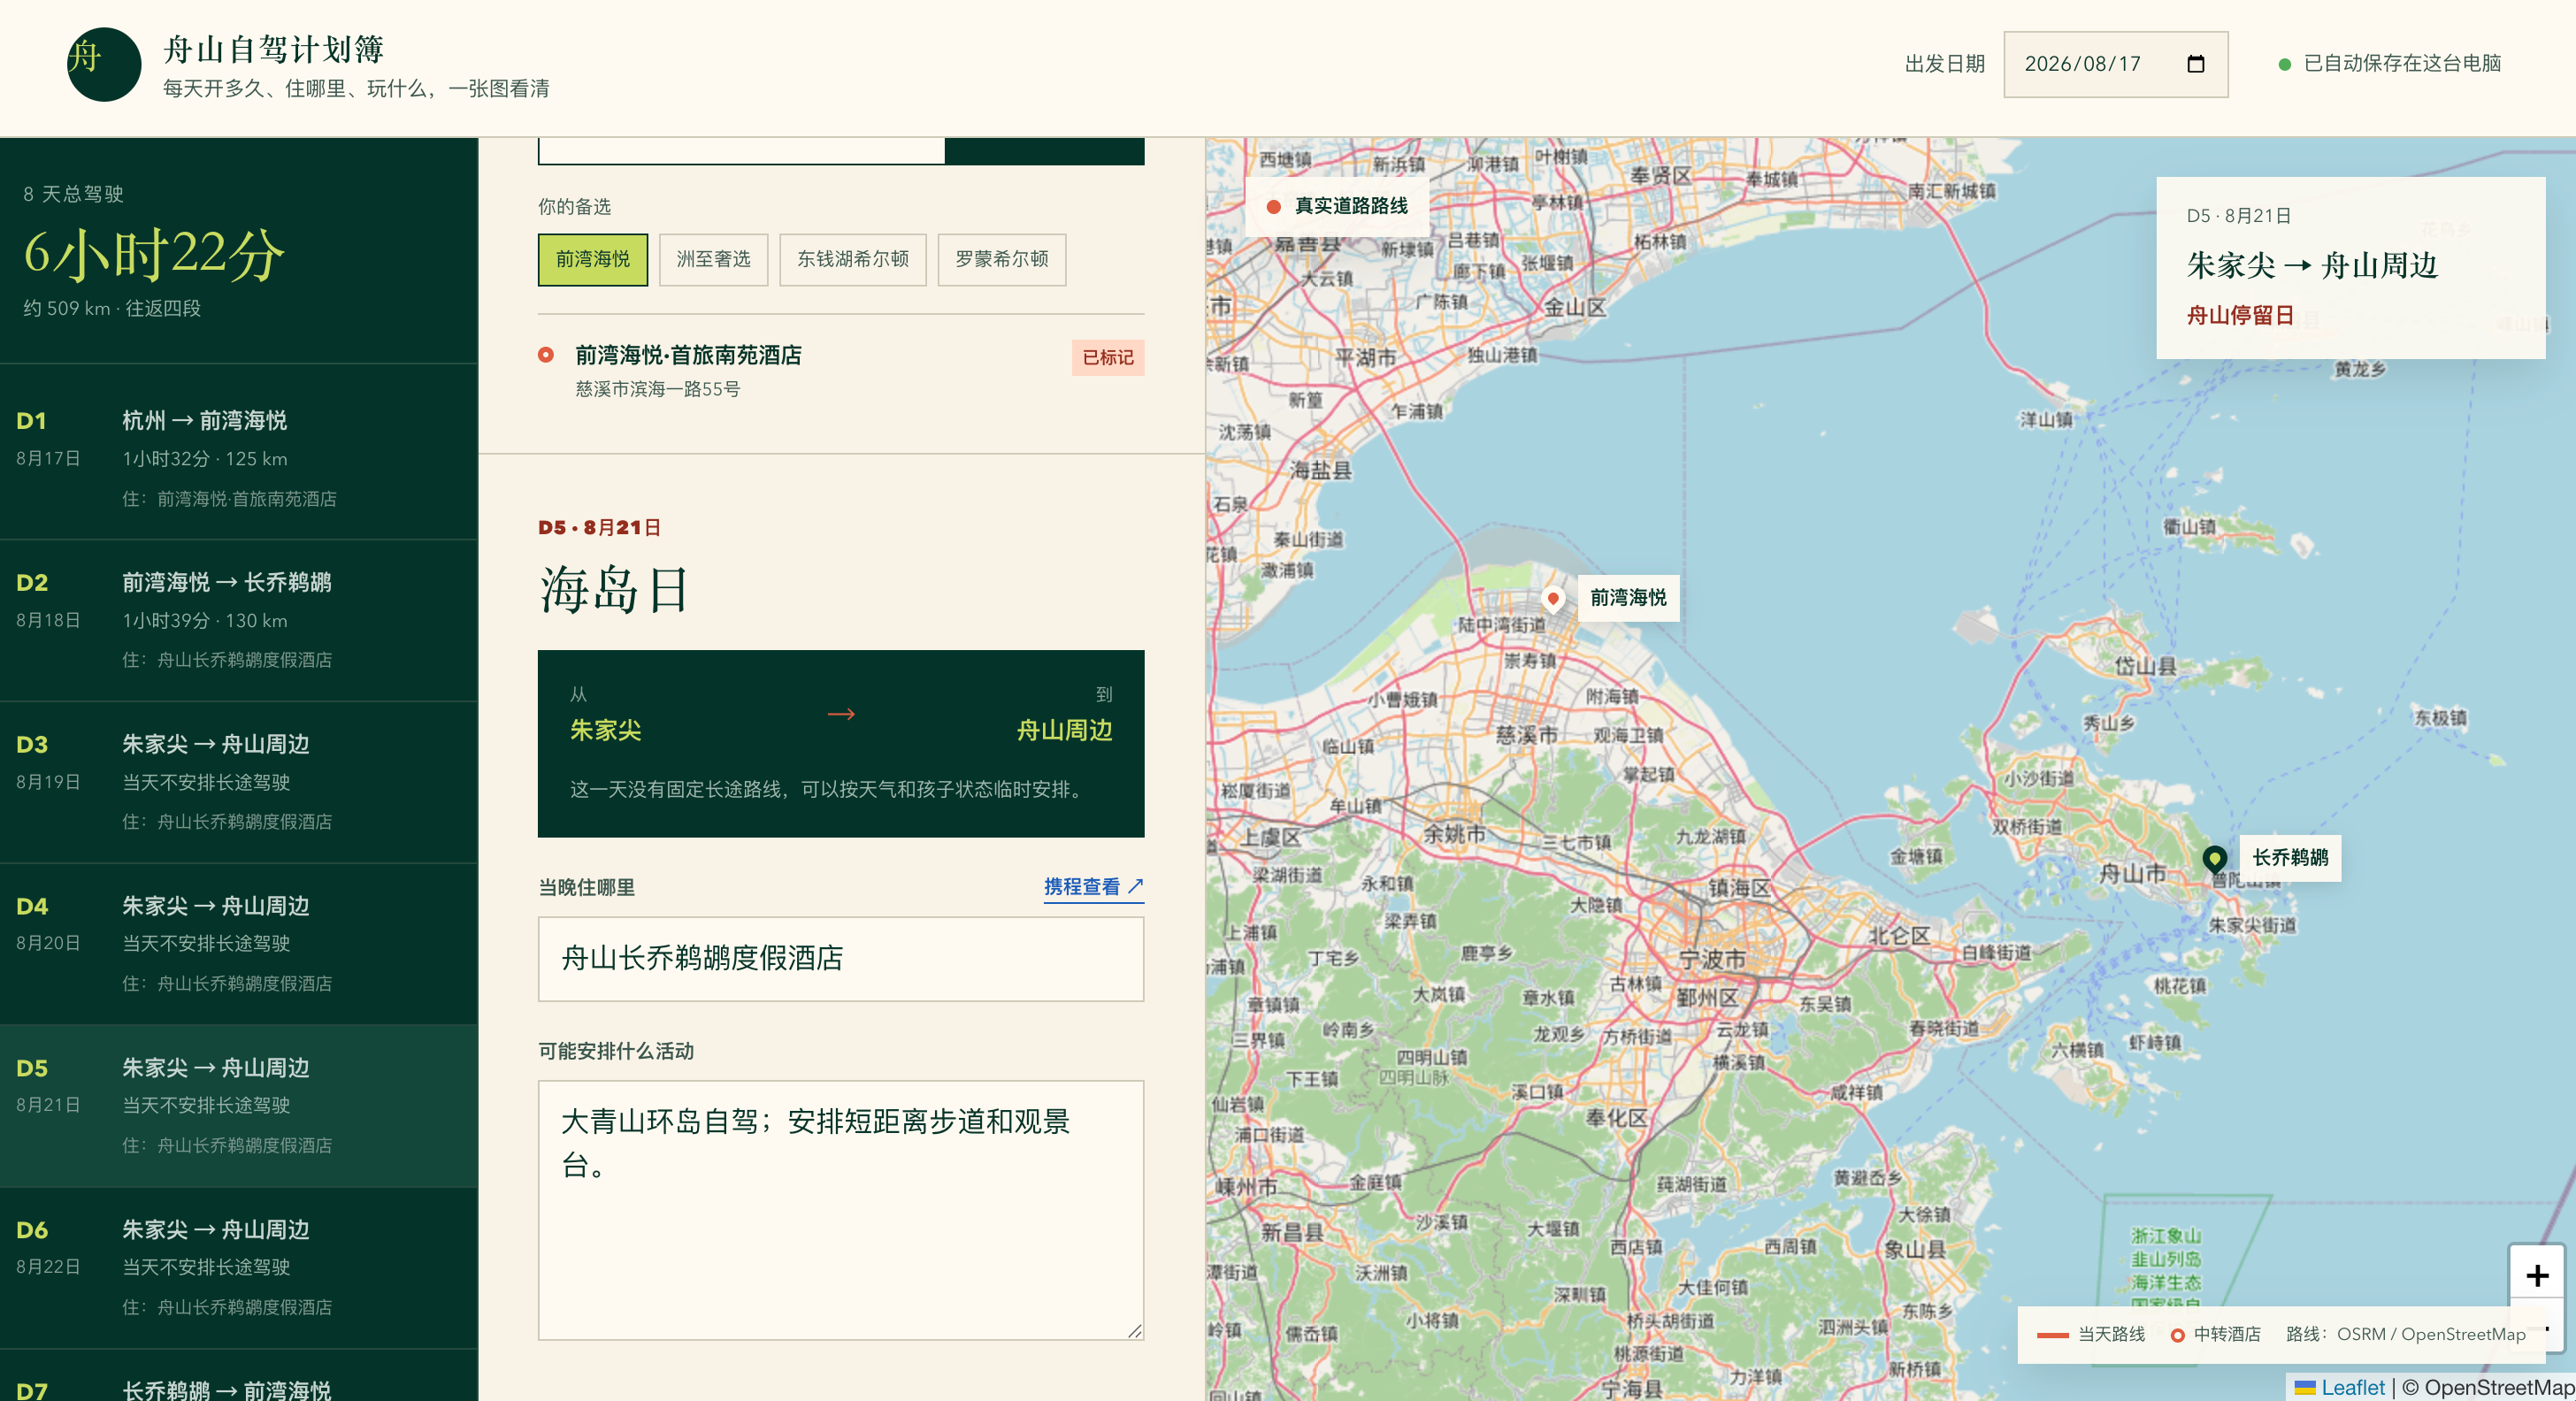Select the 洲至奢选 backup hotel chip
This screenshot has width=2576, height=1401.
point(713,259)
